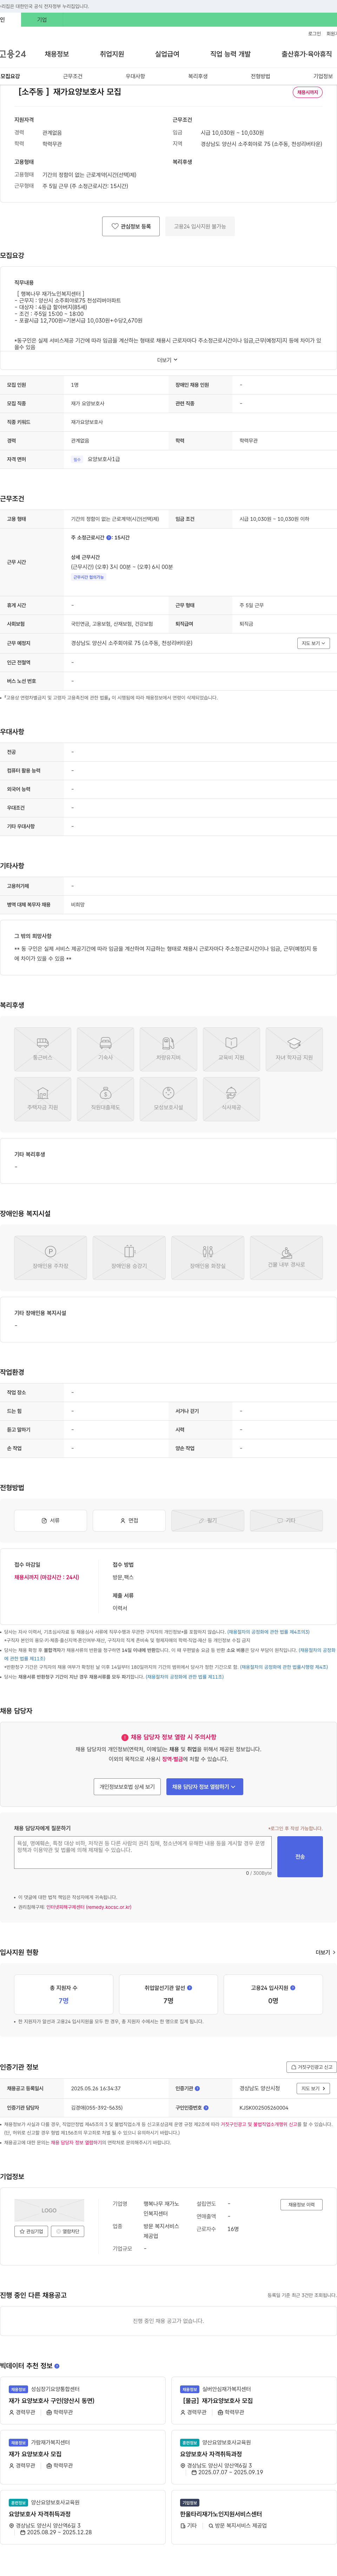Click the 주택자금 지원 welfare icon
Image resolution: width=337 pixels, height=2576 pixels.
pos(42,1099)
